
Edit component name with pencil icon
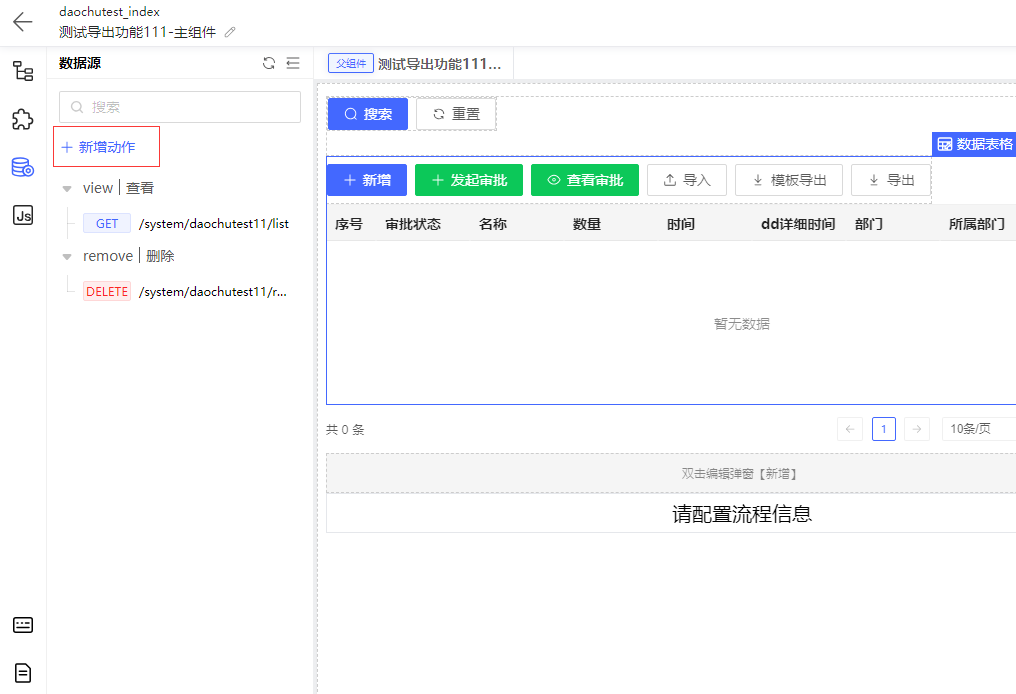coord(230,32)
